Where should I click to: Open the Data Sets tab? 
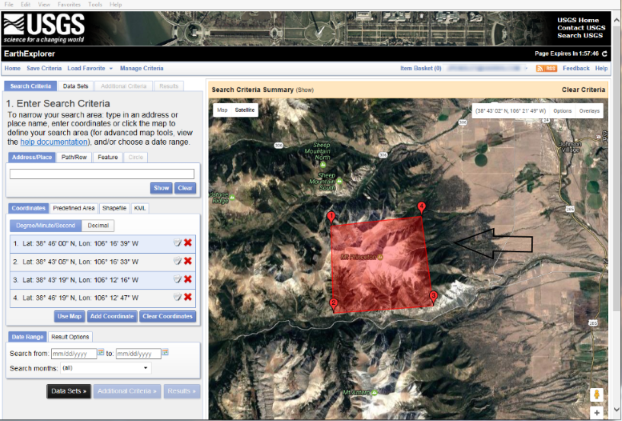[75, 88]
